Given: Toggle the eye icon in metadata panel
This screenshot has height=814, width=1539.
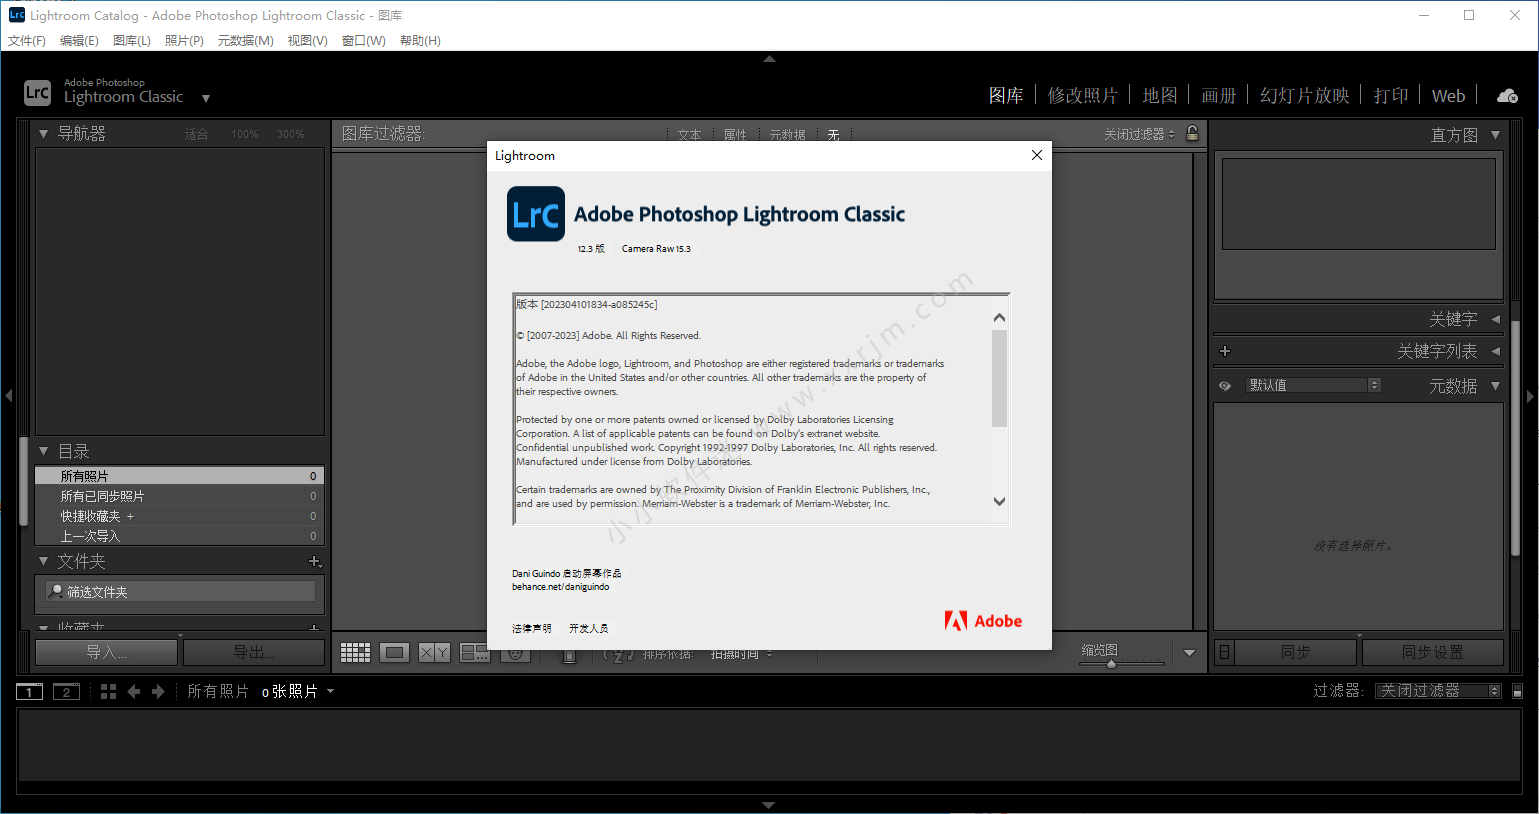Looking at the screenshot, I should [x=1225, y=386].
